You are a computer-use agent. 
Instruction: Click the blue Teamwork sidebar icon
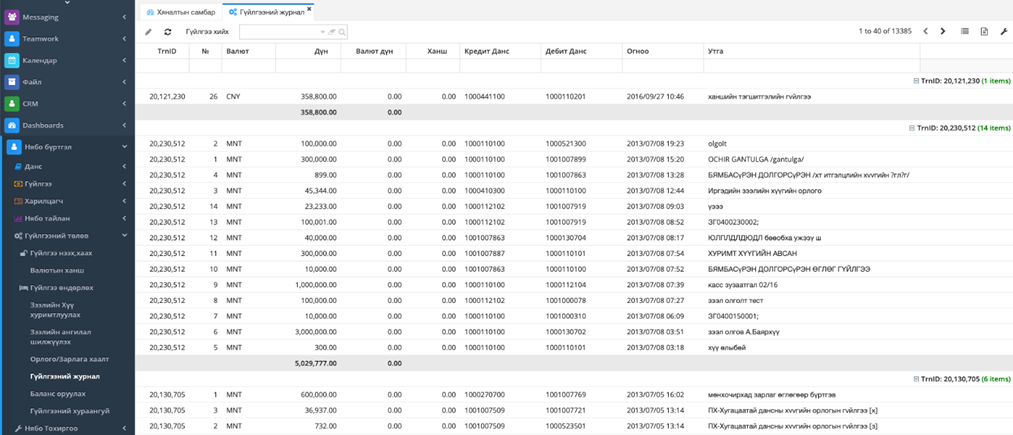12,39
